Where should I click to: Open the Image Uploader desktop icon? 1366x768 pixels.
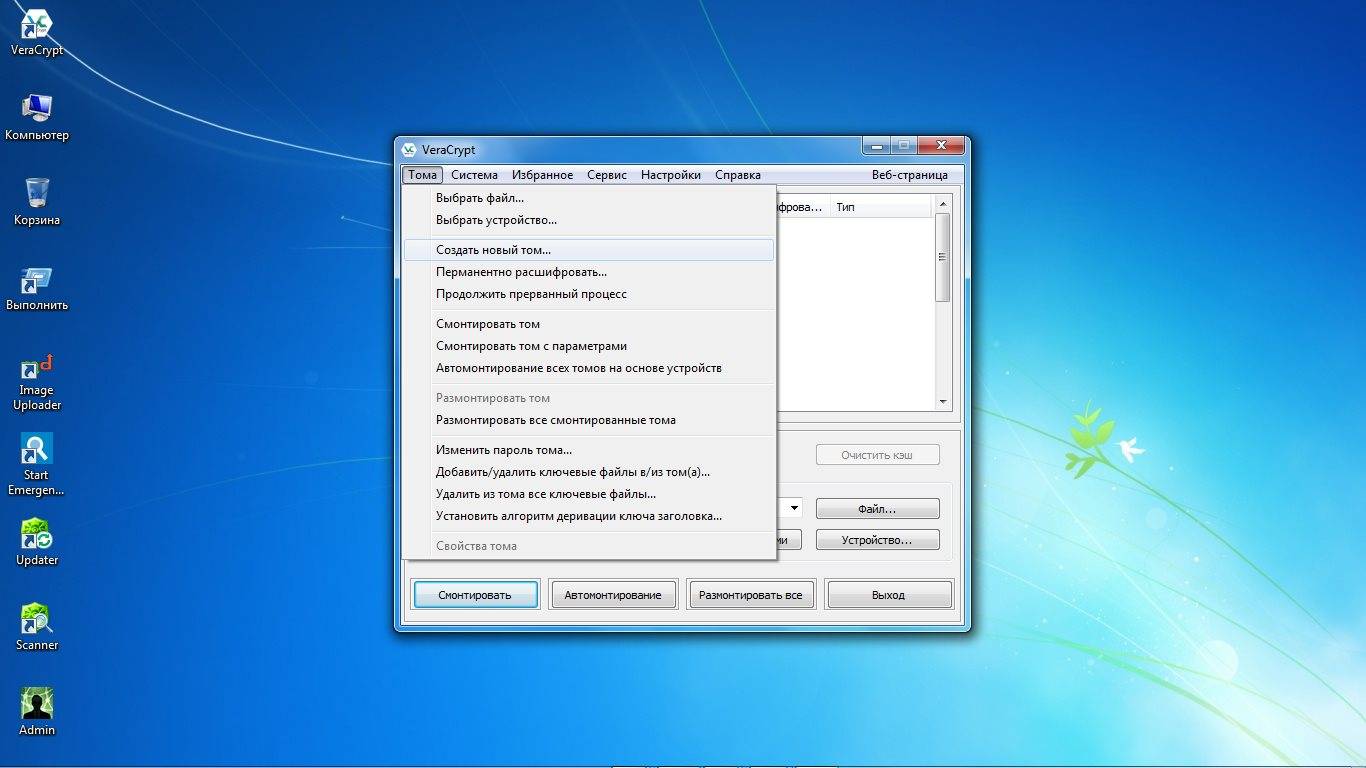(37, 381)
